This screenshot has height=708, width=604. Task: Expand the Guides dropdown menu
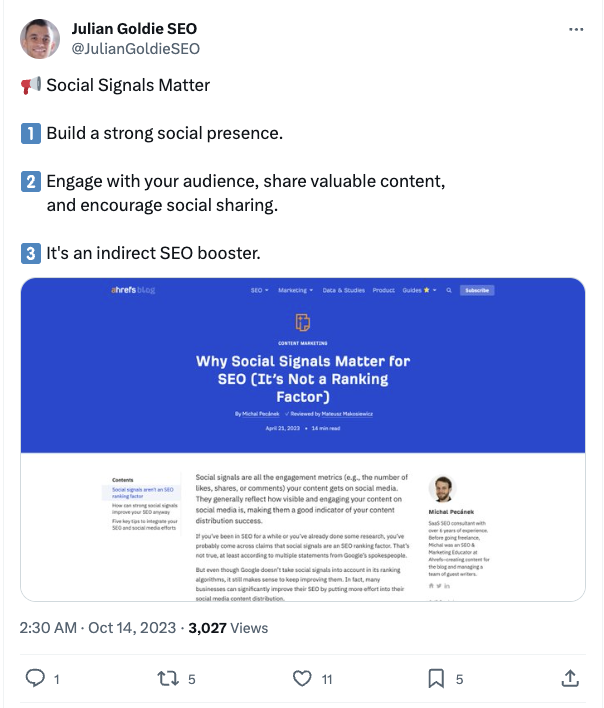tap(419, 290)
